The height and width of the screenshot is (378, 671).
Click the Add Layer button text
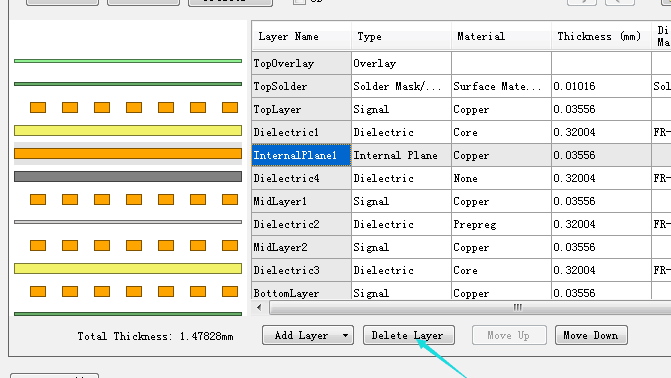coord(301,336)
